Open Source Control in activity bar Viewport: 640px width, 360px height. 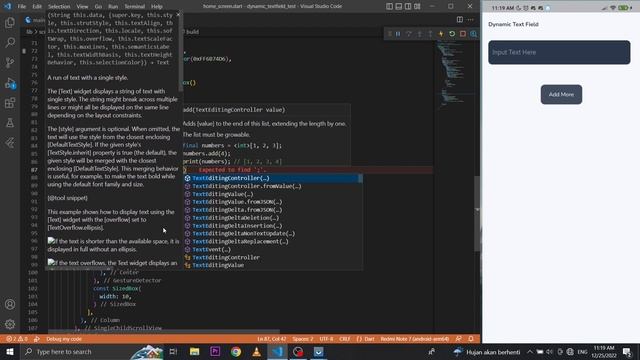point(10,62)
